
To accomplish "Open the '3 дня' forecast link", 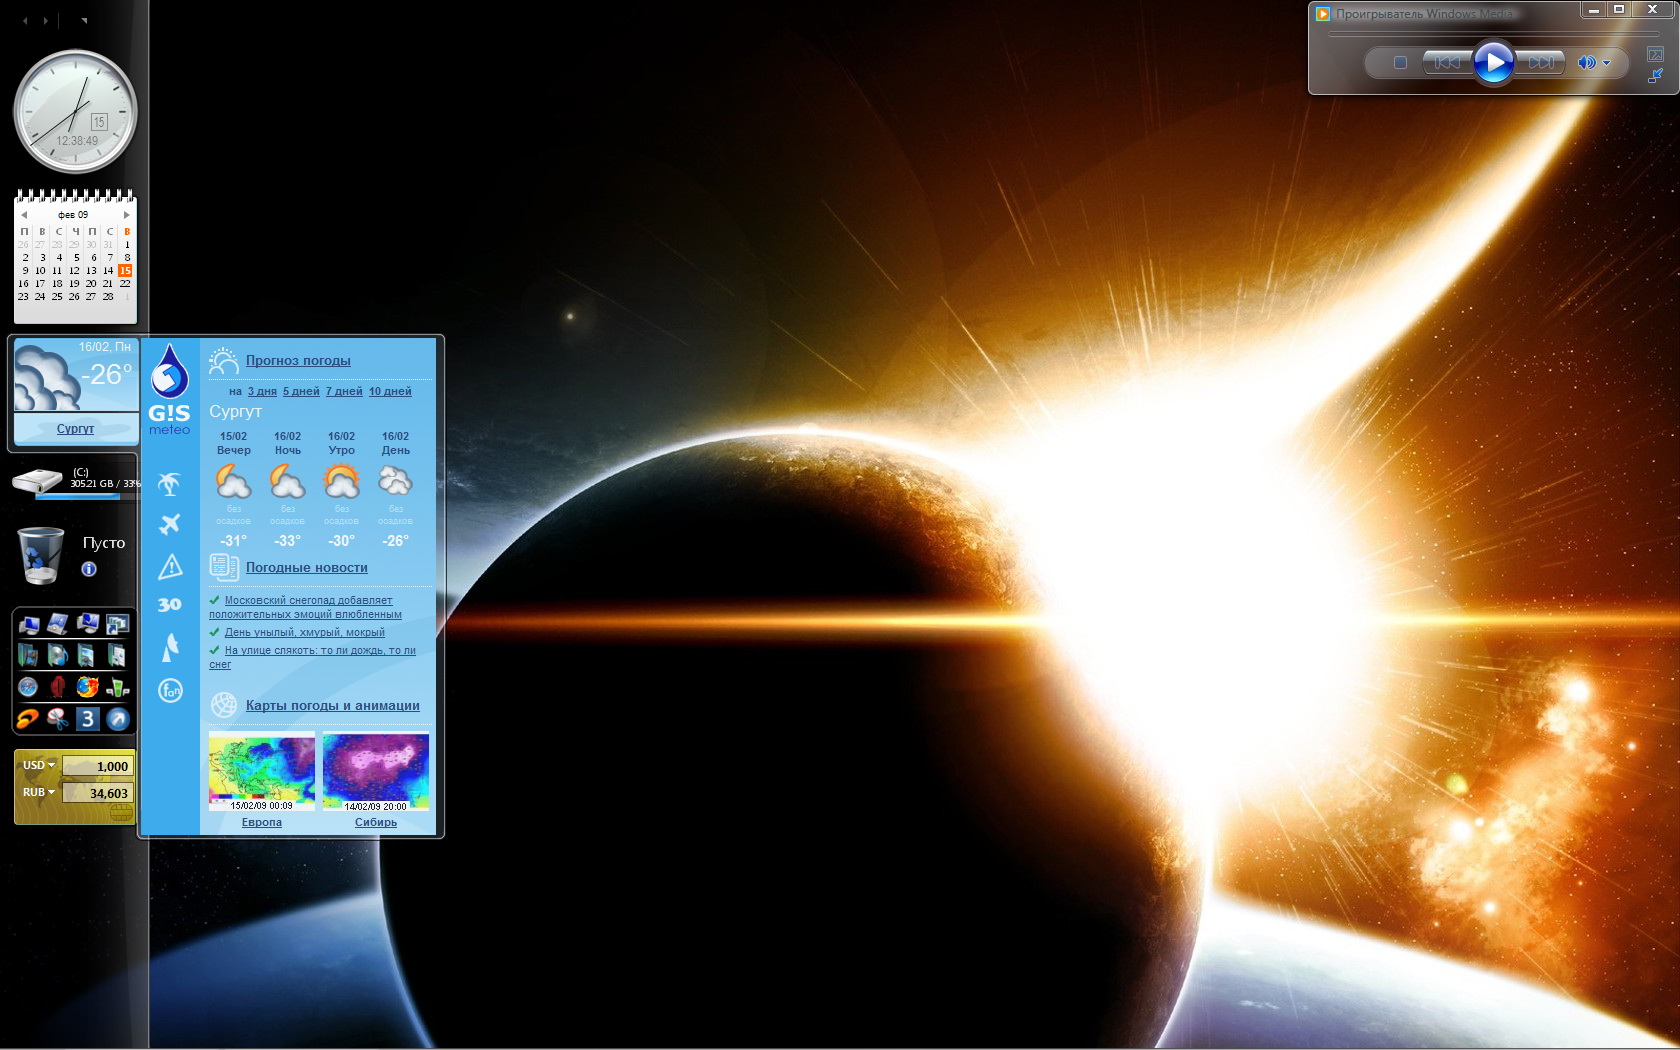I will (262, 391).
